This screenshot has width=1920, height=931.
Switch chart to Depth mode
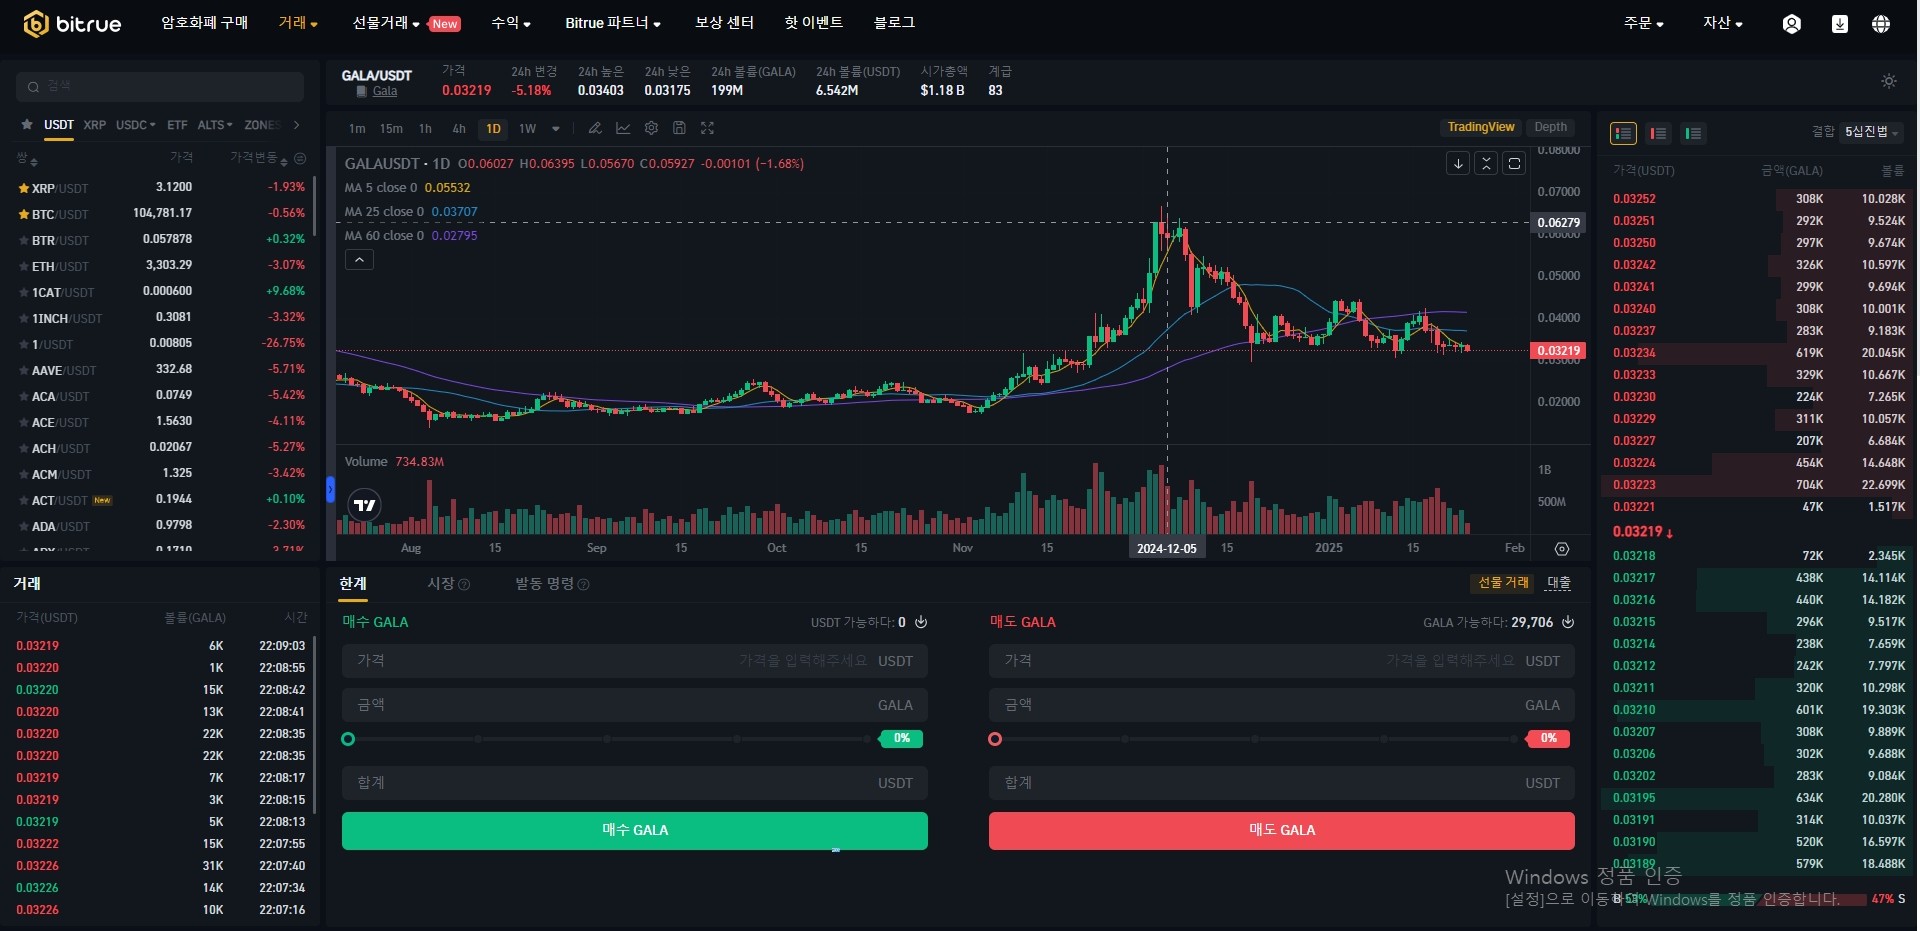tap(1551, 127)
